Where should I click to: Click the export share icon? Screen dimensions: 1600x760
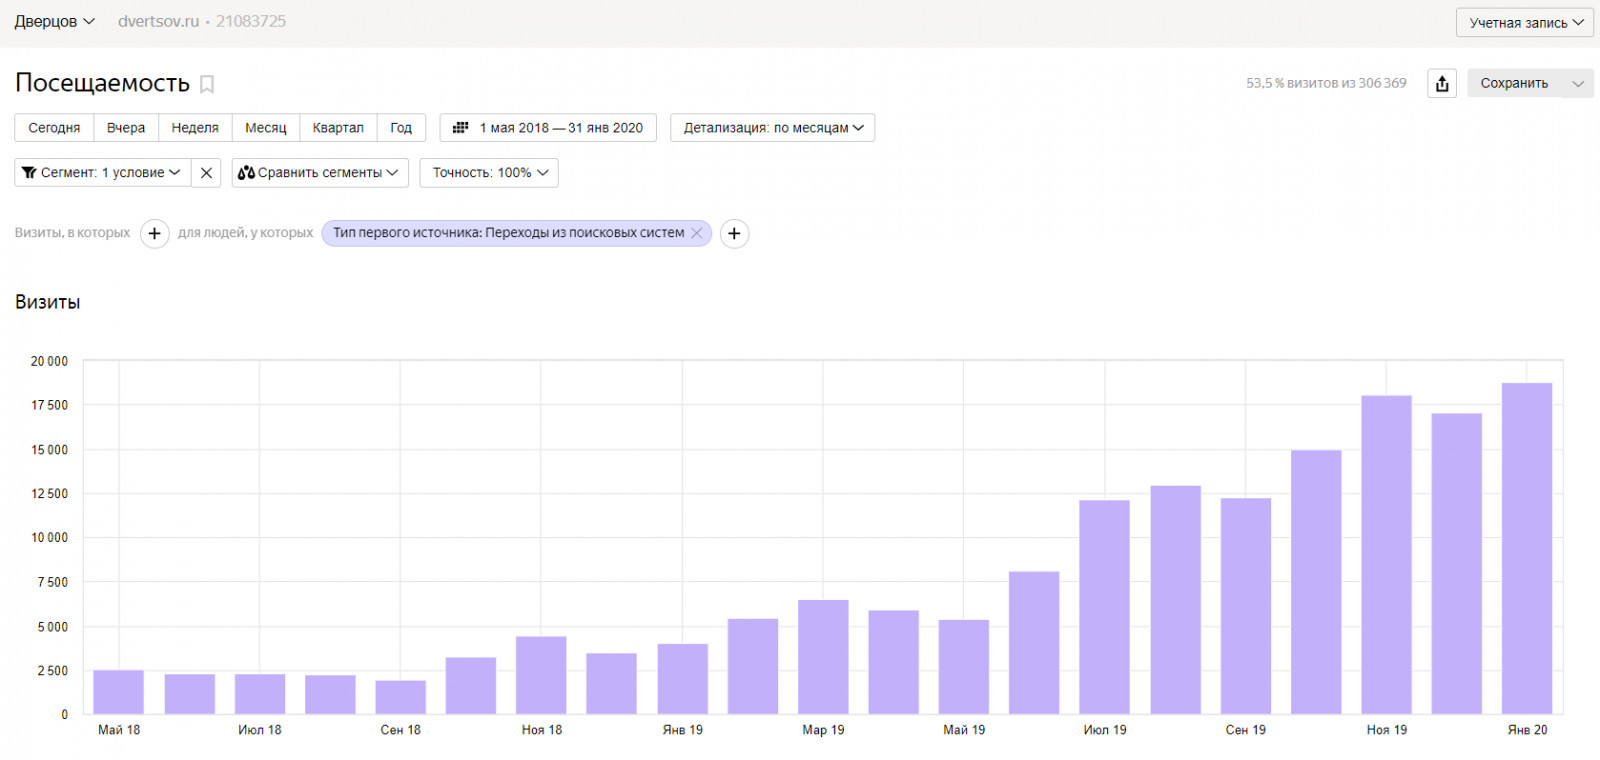[x=1442, y=84]
